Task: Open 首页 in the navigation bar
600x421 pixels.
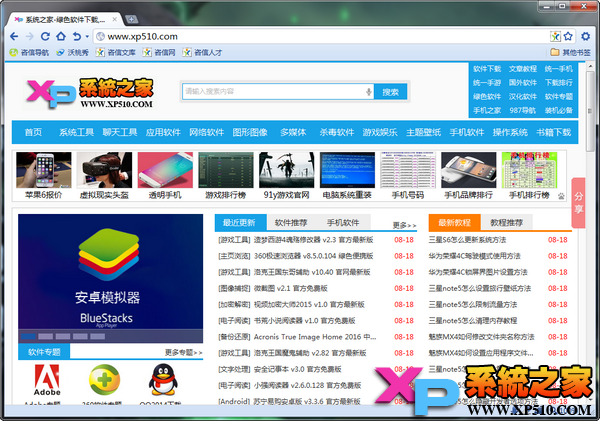Action: pos(33,132)
